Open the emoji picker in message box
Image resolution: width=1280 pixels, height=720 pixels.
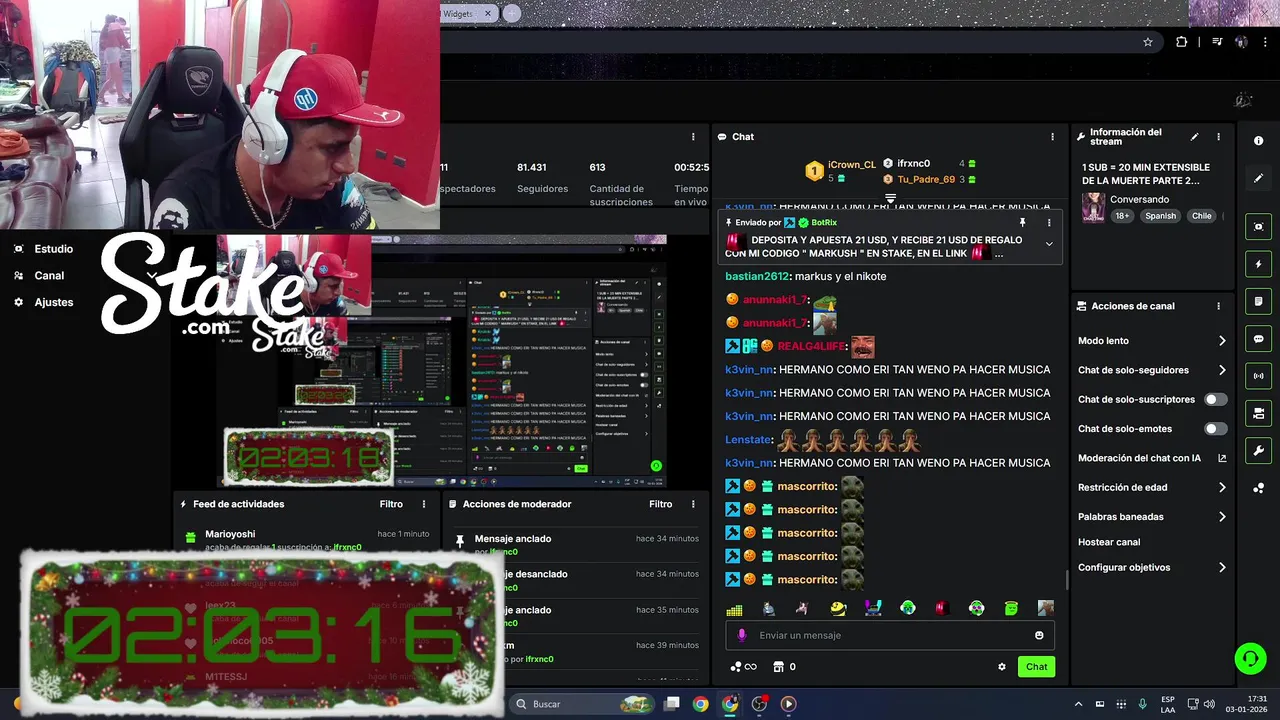click(1039, 635)
